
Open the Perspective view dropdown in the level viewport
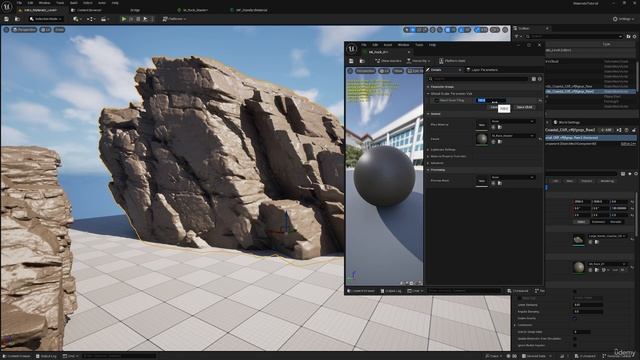[24, 30]
